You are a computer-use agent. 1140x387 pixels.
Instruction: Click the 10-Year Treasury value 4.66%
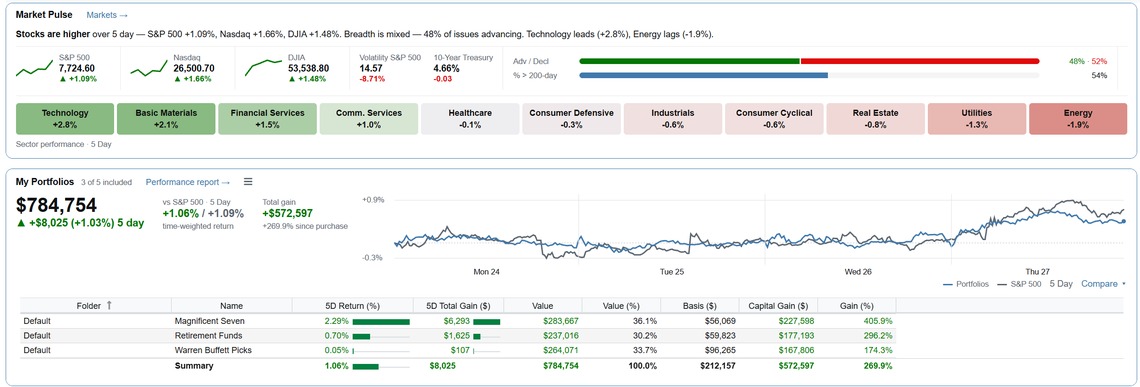coord(446,68)
